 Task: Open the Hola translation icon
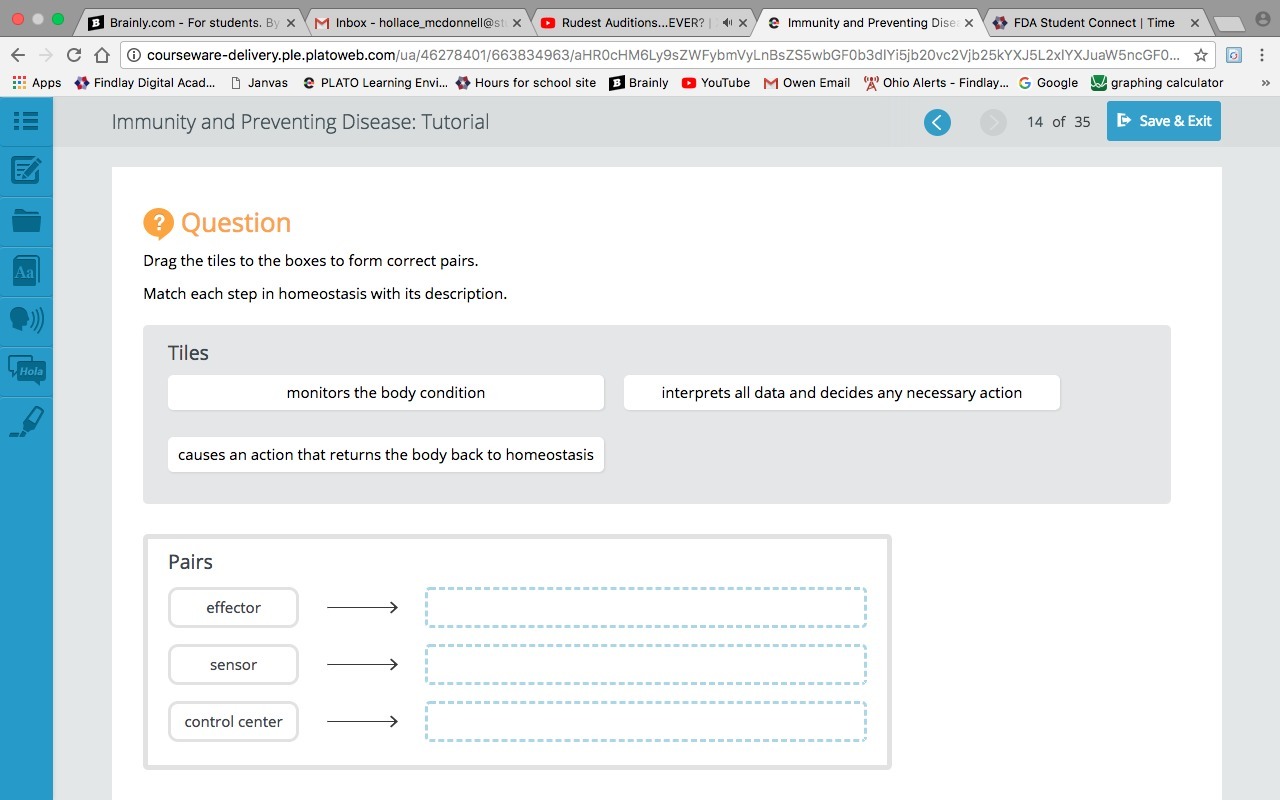26,371
